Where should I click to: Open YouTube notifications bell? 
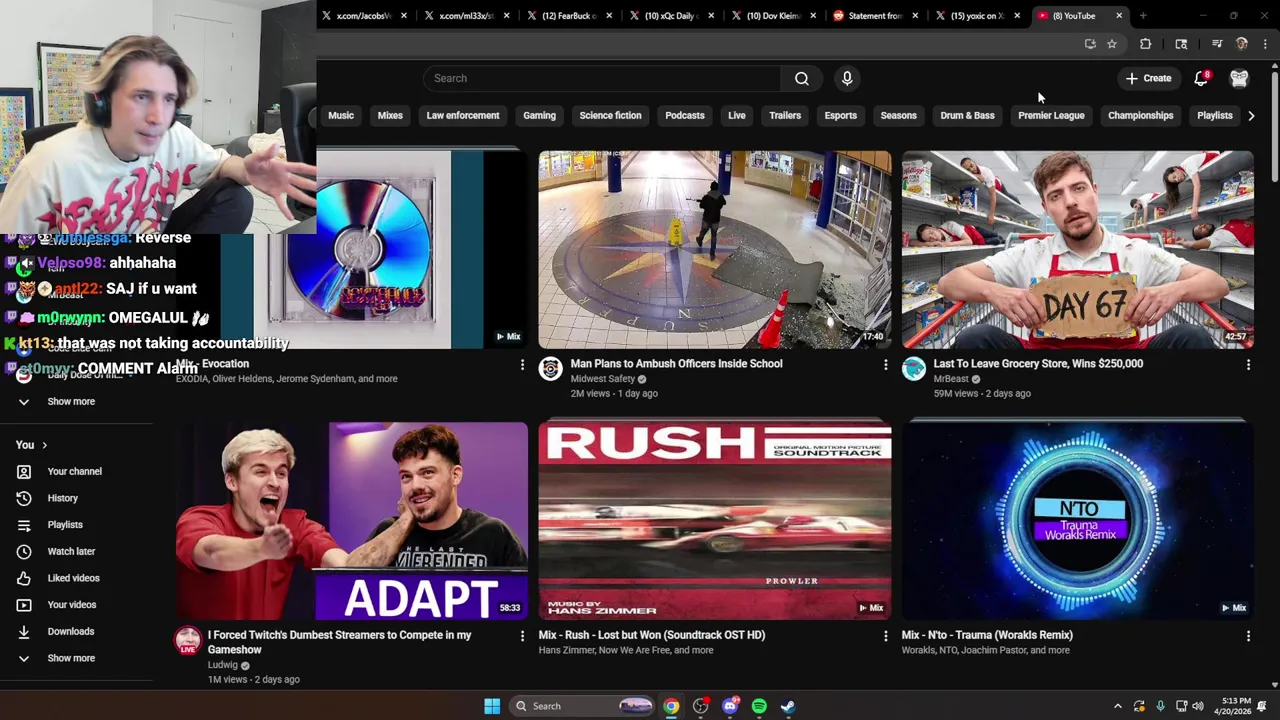(x=1201, y=78)
